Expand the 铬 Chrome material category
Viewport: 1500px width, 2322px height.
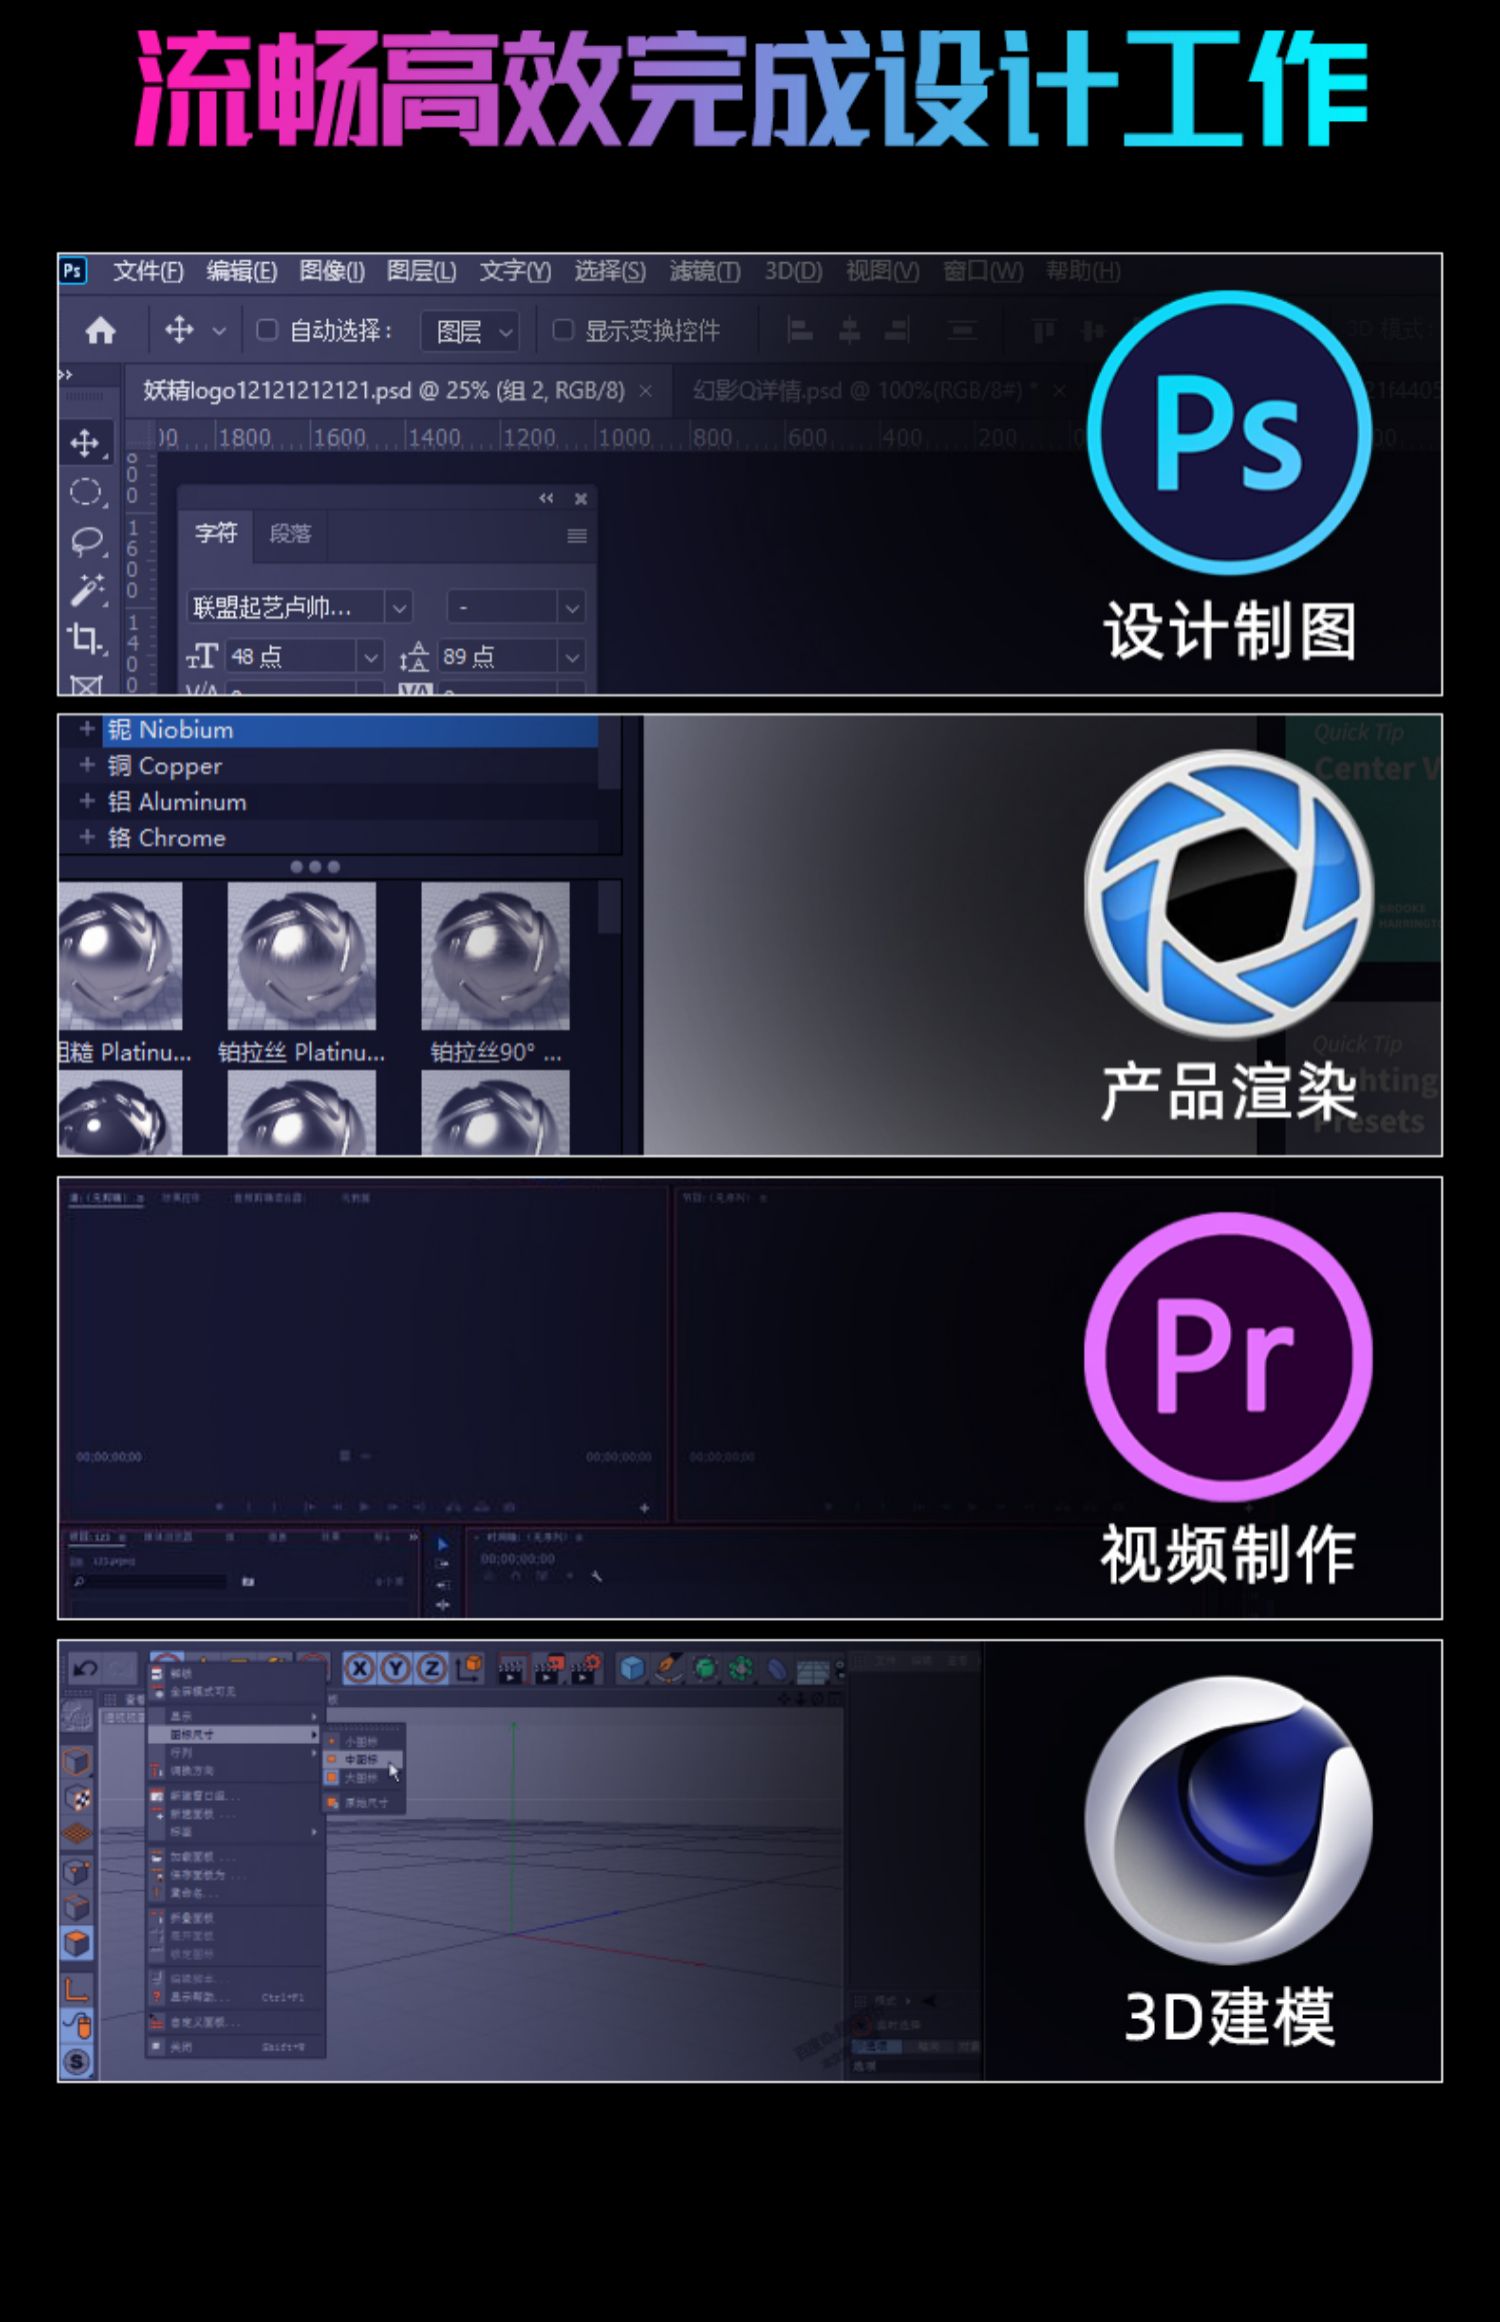pos(87,837)
